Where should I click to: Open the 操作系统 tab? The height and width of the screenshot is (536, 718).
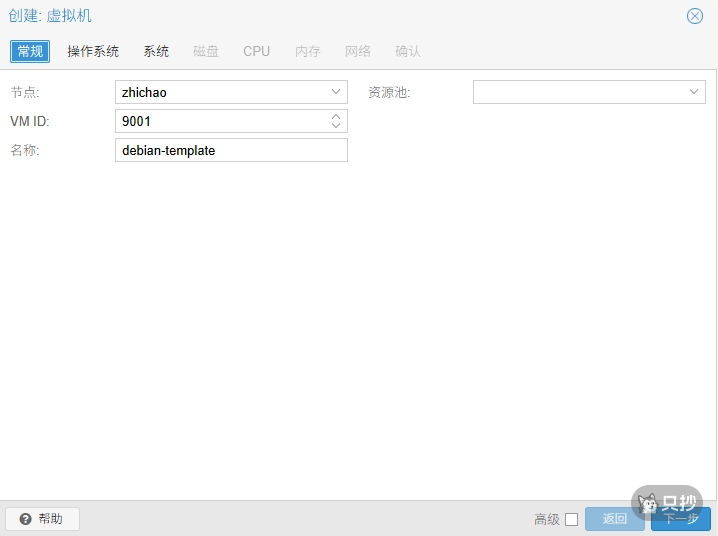(x=93, y=51)
